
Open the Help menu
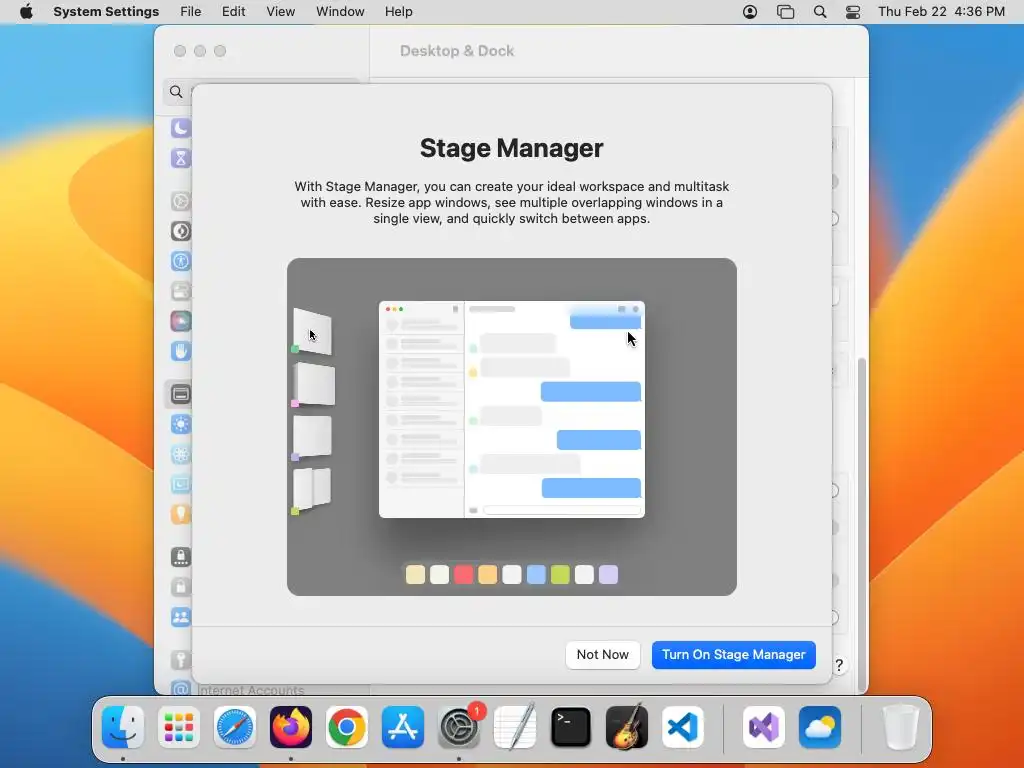398,12
